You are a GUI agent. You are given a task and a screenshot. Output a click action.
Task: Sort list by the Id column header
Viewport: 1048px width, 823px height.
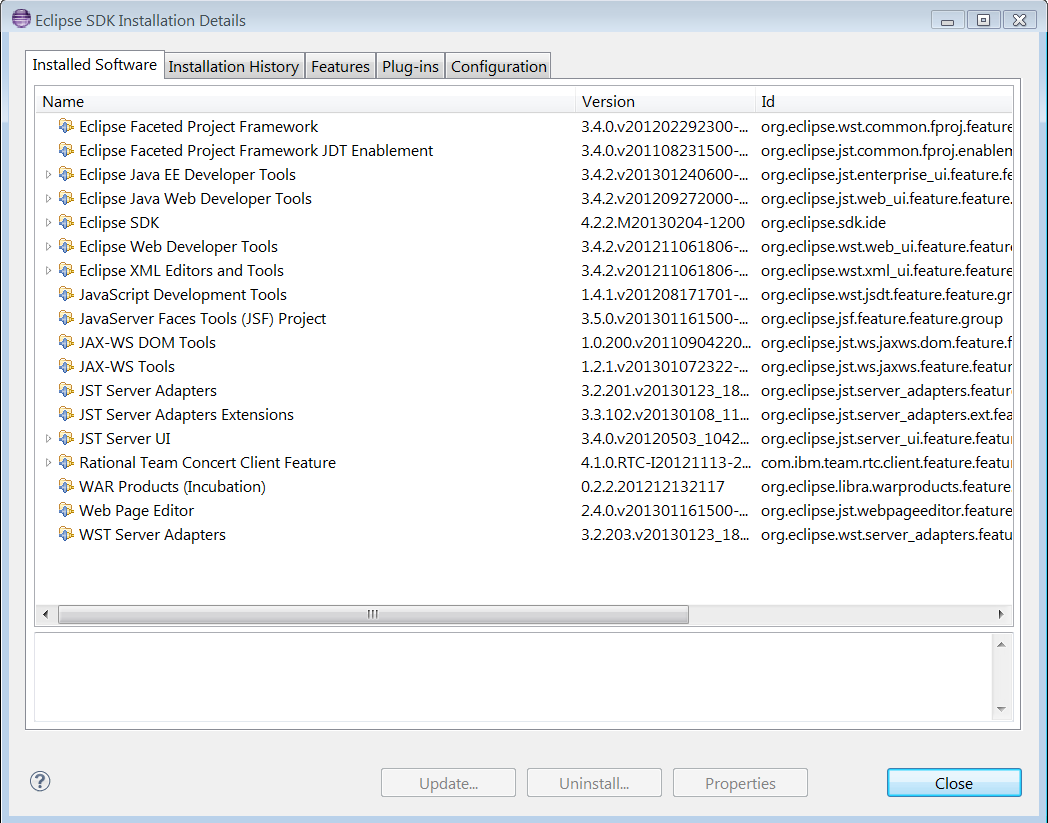884,102
